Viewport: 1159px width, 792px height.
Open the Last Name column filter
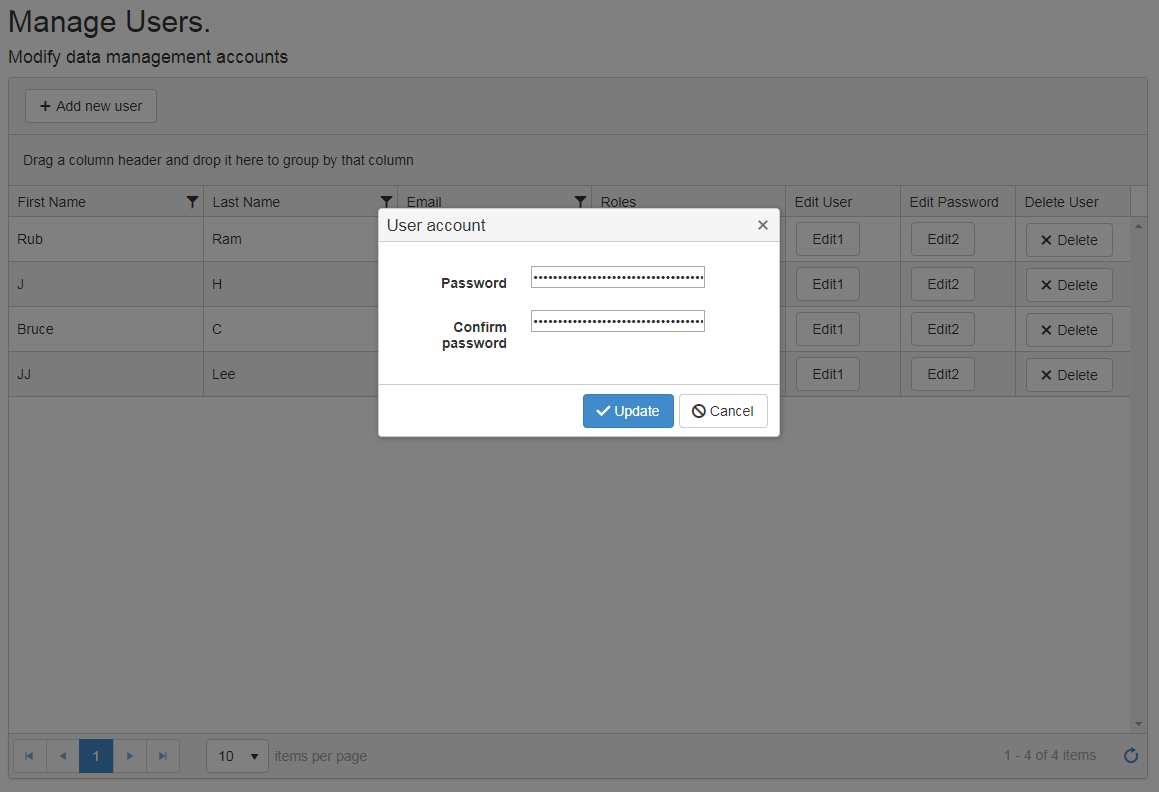point(387,202)
